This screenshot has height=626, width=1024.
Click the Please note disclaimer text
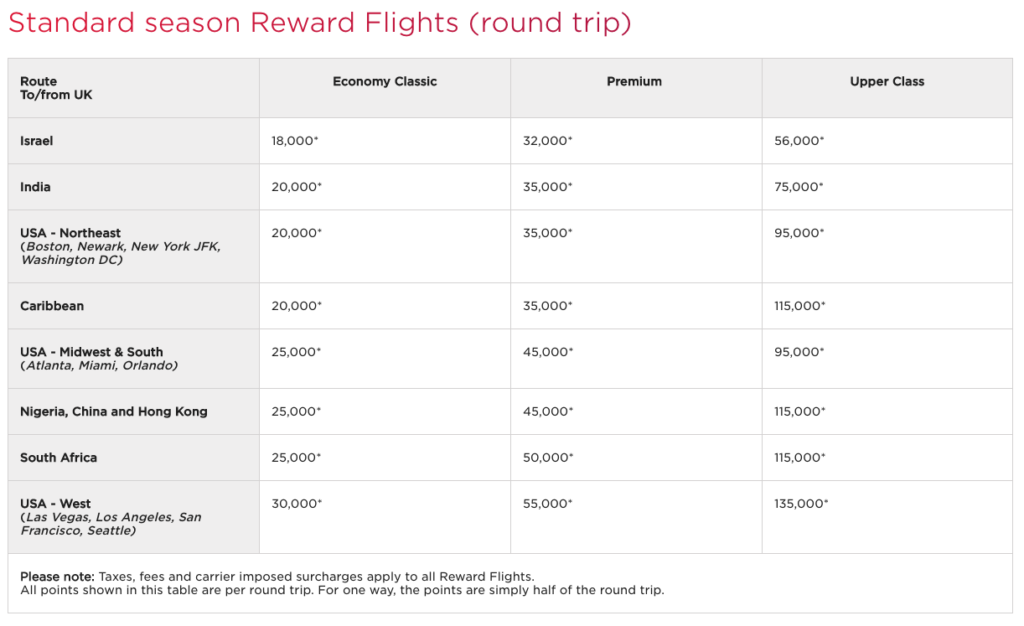(342, 584)
